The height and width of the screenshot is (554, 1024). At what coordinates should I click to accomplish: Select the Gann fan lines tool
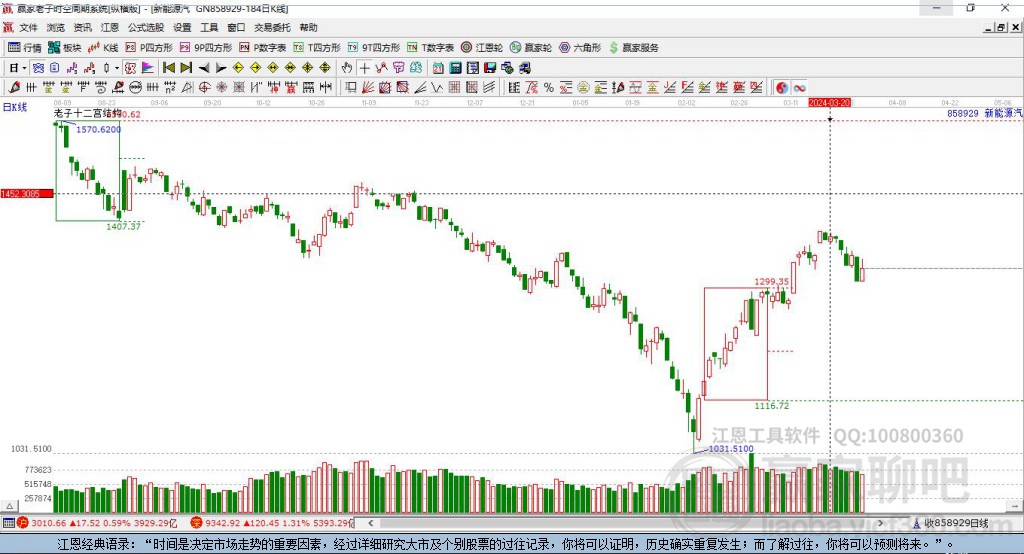(x=367, y=88)
